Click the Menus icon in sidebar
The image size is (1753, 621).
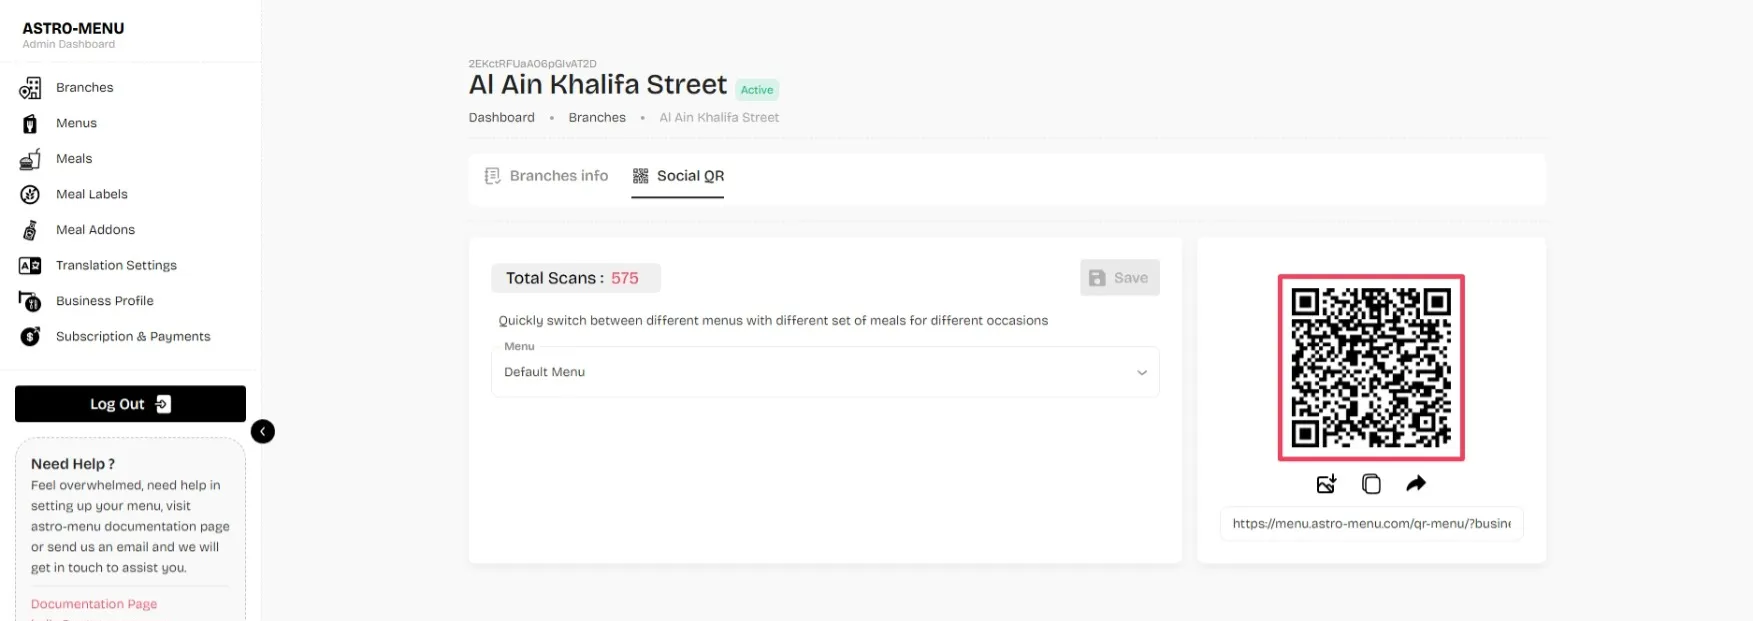pos(30,124)
